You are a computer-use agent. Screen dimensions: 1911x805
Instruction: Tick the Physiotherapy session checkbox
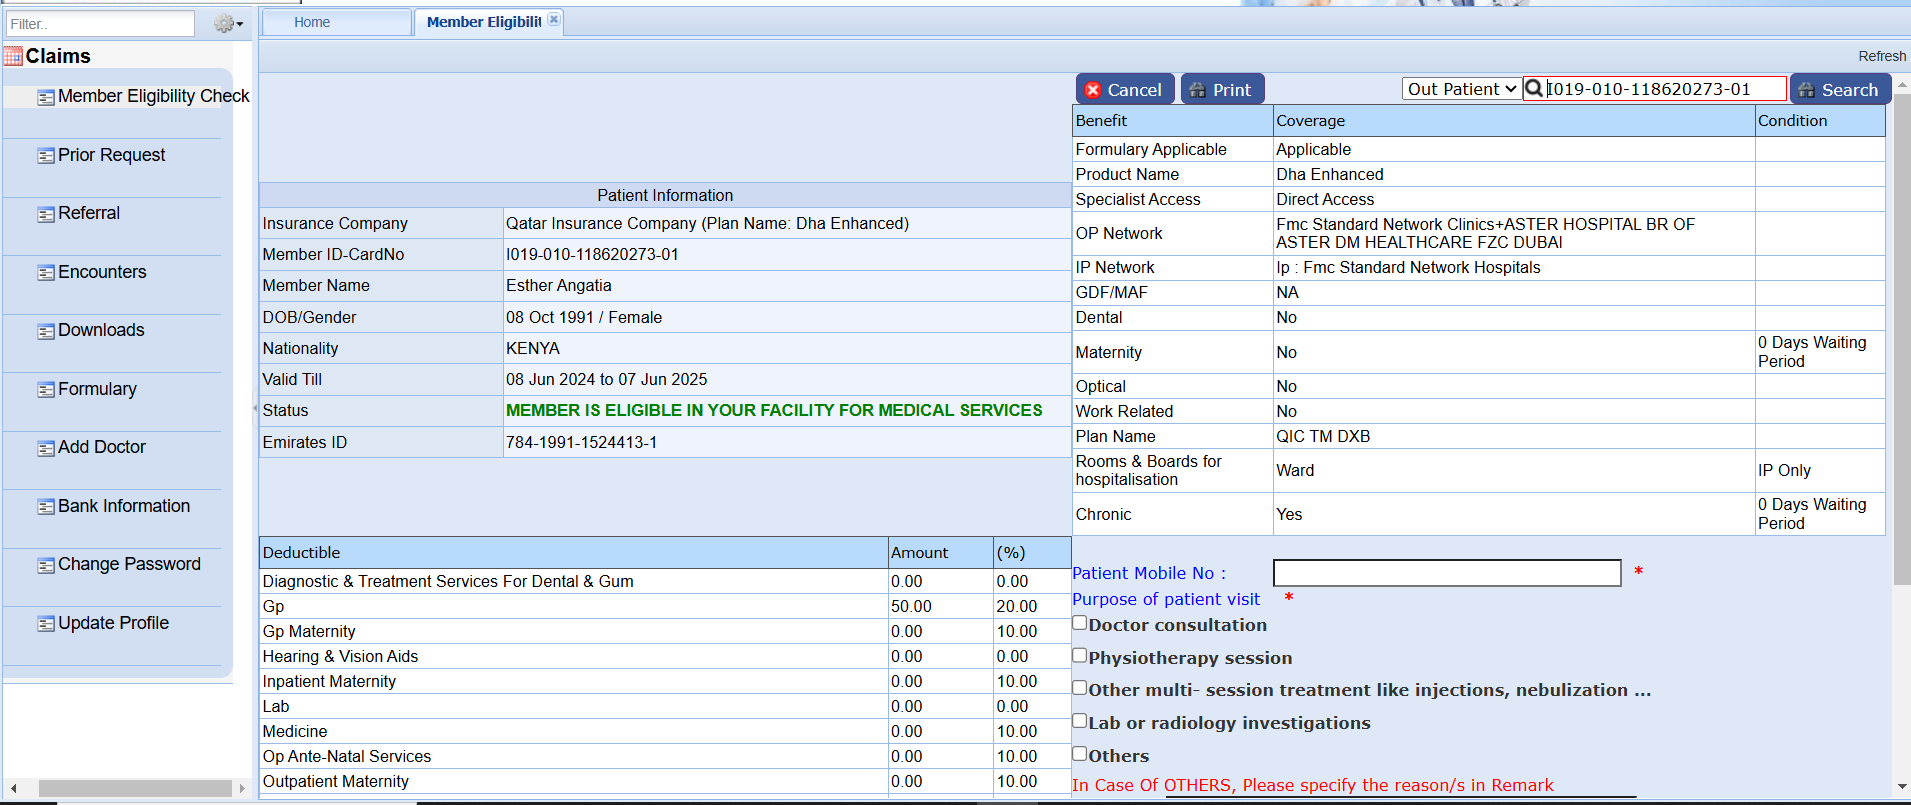[x=1080, y=656]
